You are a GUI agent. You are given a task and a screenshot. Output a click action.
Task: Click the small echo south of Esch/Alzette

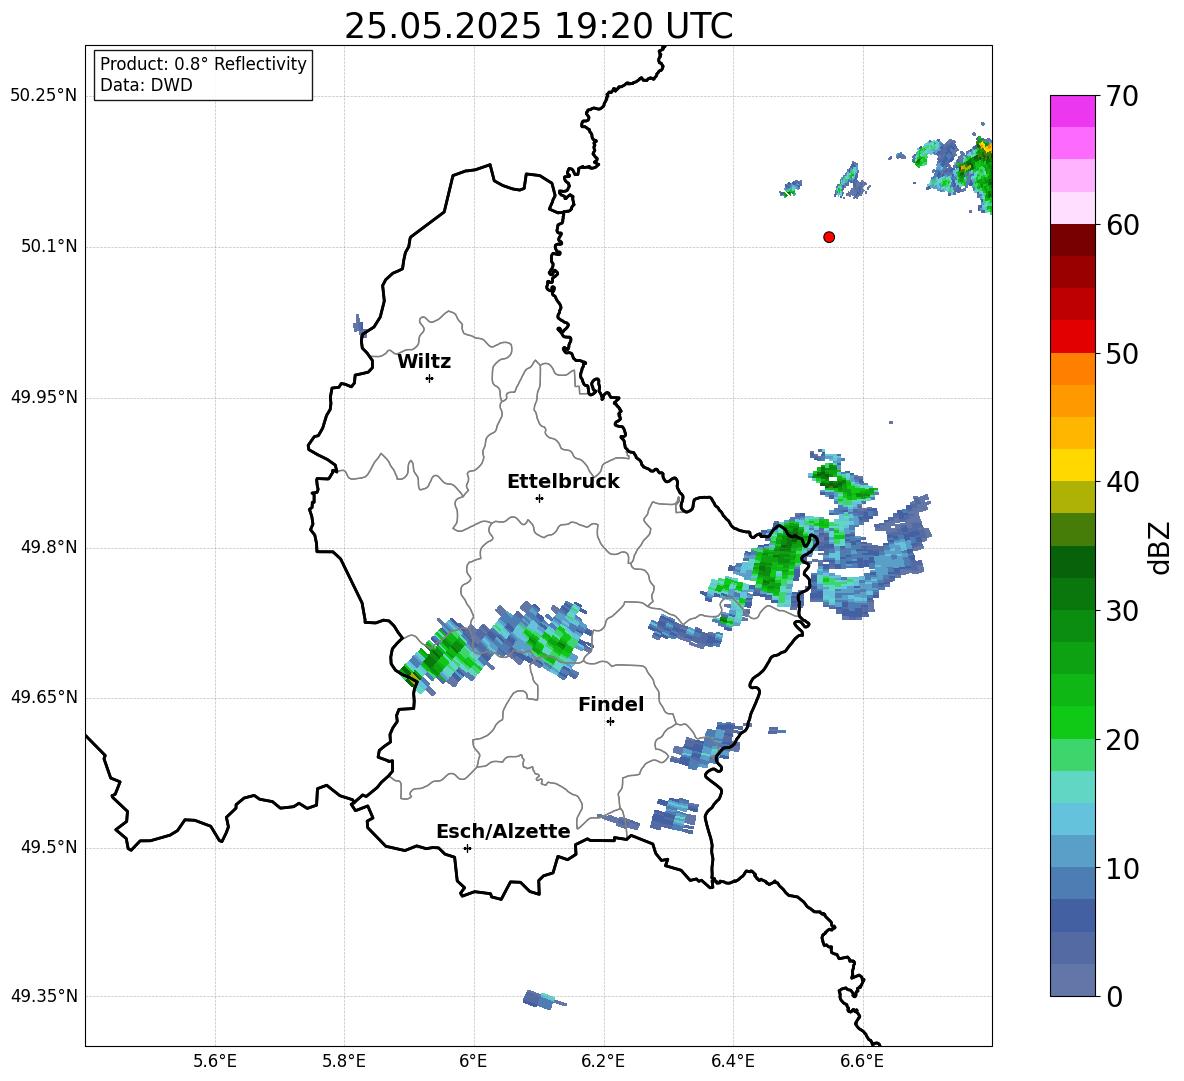tap(544, 1000)
